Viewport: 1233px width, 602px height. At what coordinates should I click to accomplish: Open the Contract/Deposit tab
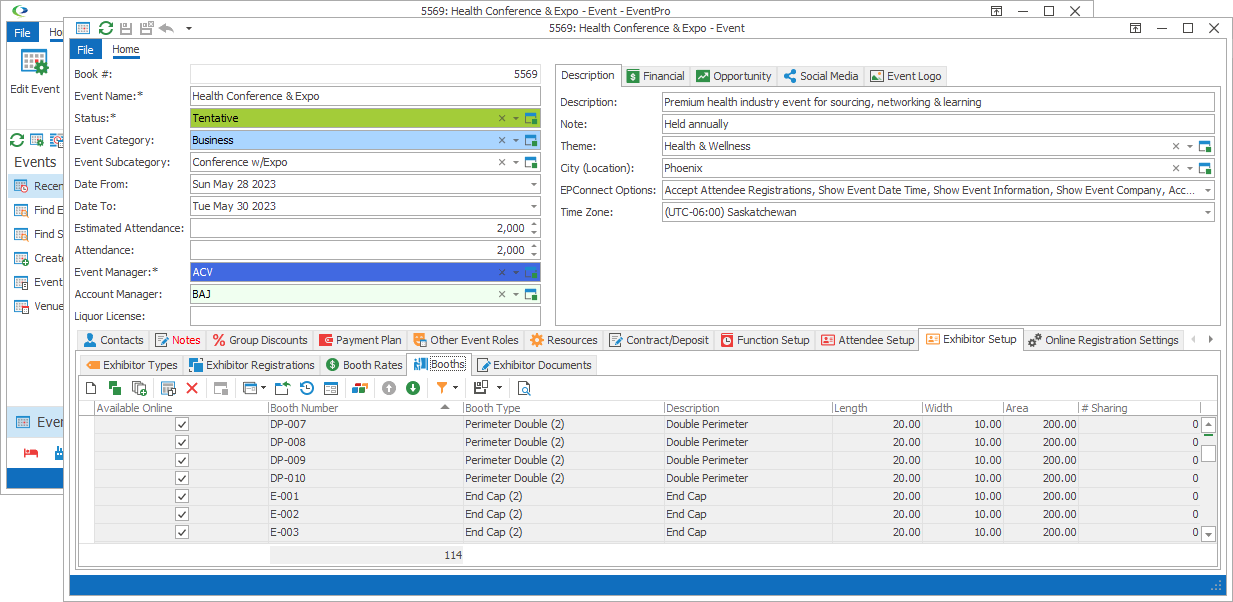(658, 340)
